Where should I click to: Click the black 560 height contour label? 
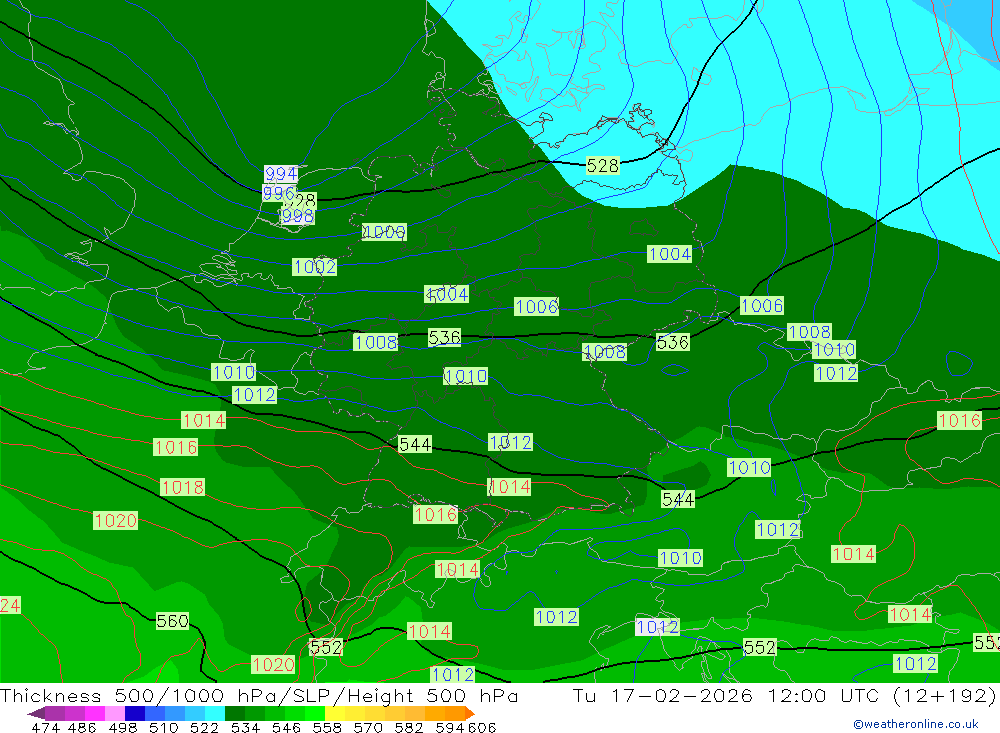click(x=172, y=621)
